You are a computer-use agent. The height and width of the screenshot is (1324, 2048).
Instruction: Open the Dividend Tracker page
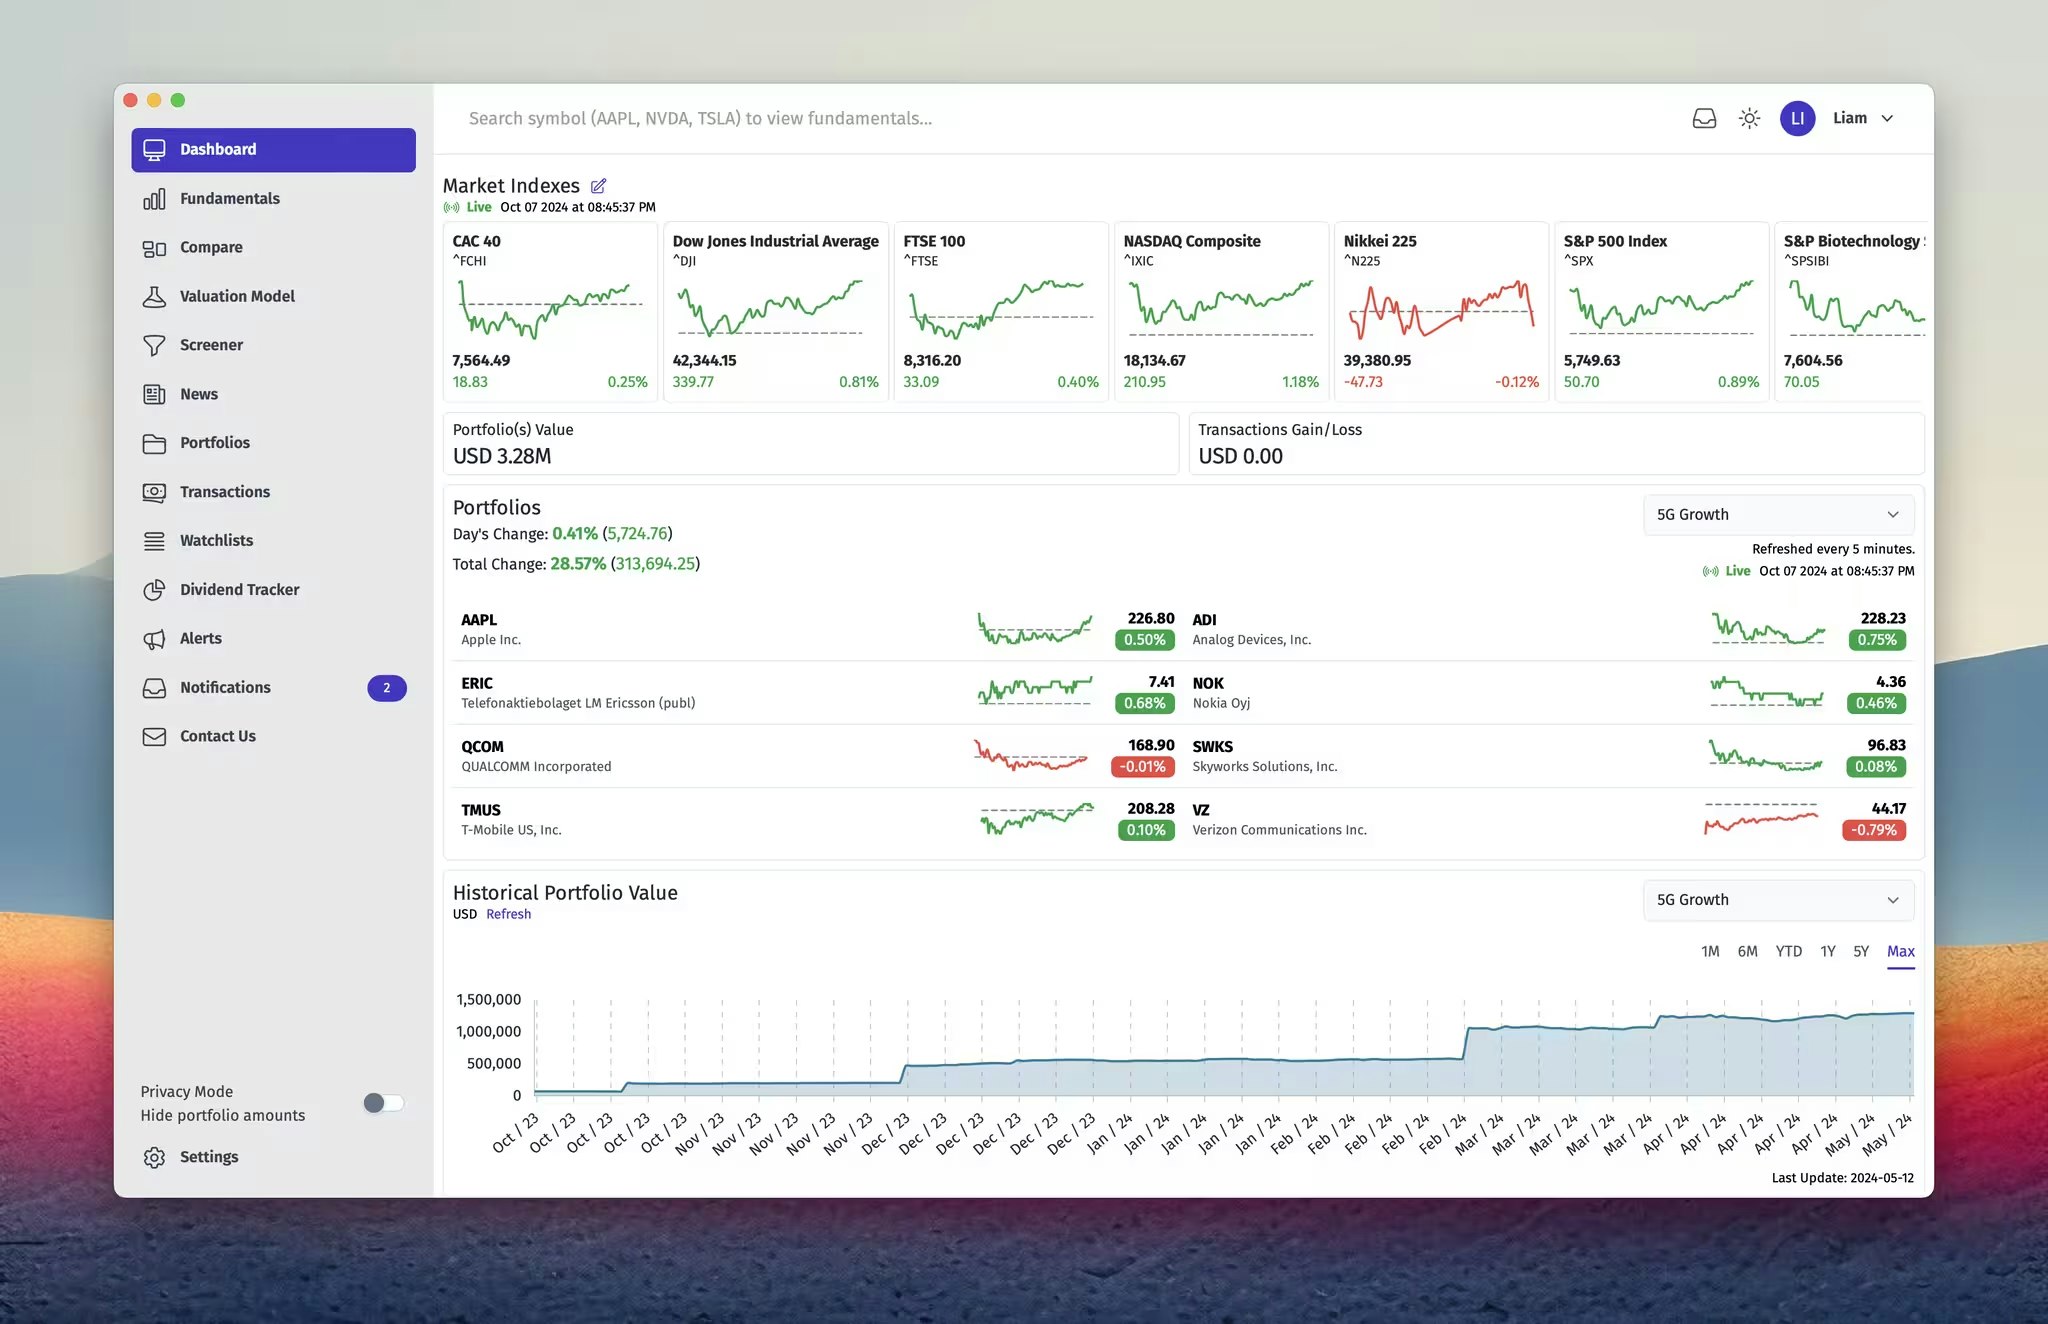273,590
